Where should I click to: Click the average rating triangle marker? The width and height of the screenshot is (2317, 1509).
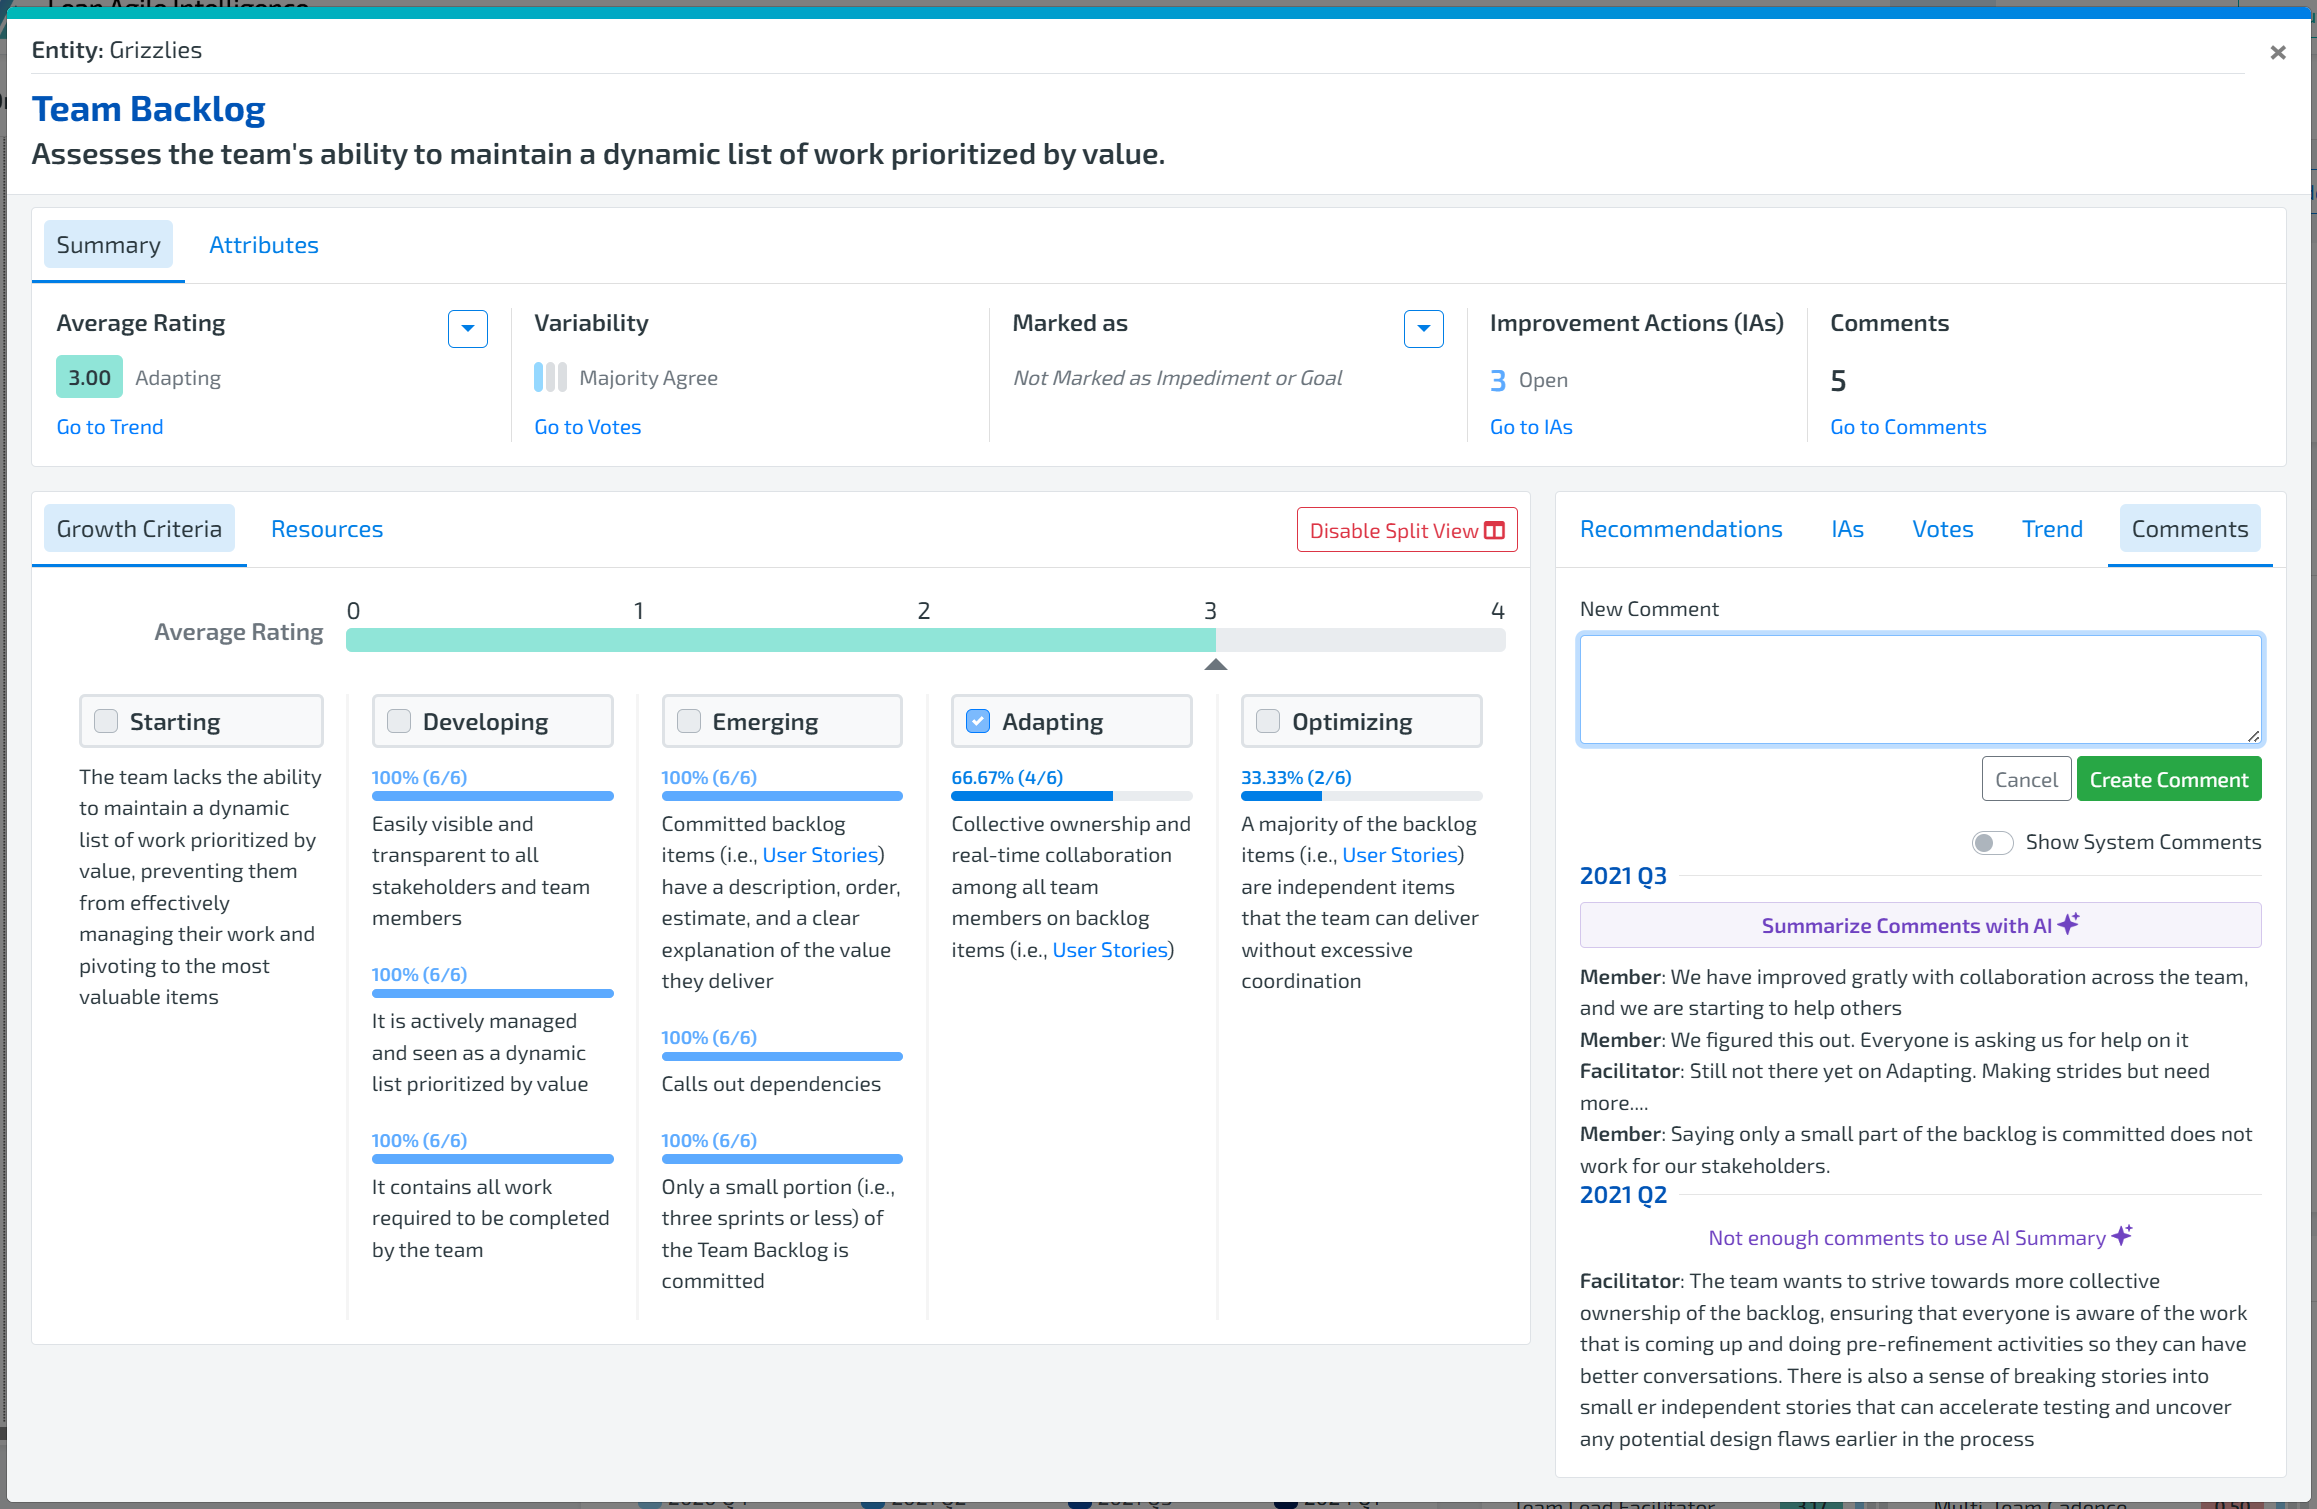[x=1215, y=664]
